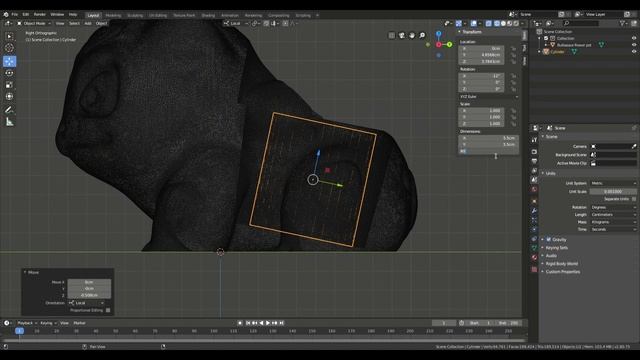The height and width of the screenshot is (360, 640).
Task: Click the camera view icon in viewport
Action: pos(402,36)
